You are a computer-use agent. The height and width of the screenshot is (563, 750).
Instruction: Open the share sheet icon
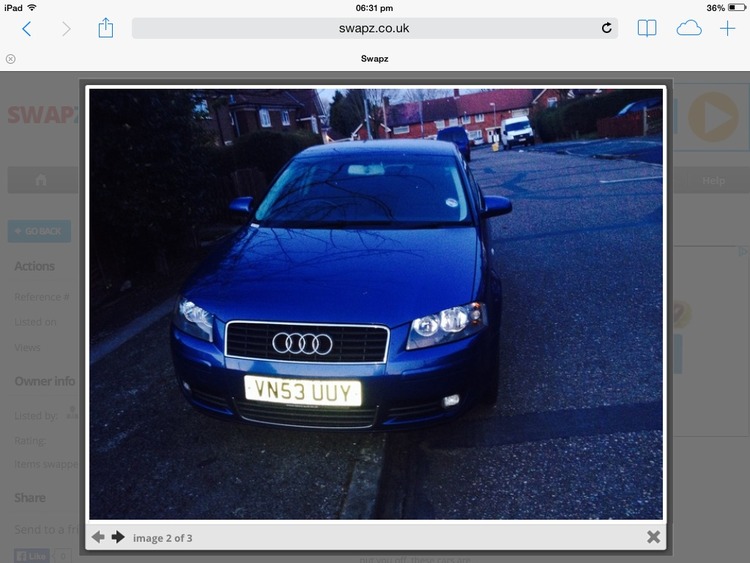pos(106,28)
